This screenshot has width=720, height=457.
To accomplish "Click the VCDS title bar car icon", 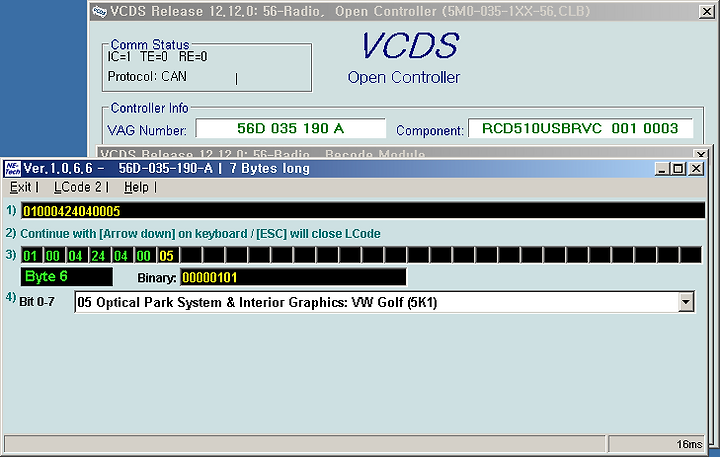I will pos(99,11).
